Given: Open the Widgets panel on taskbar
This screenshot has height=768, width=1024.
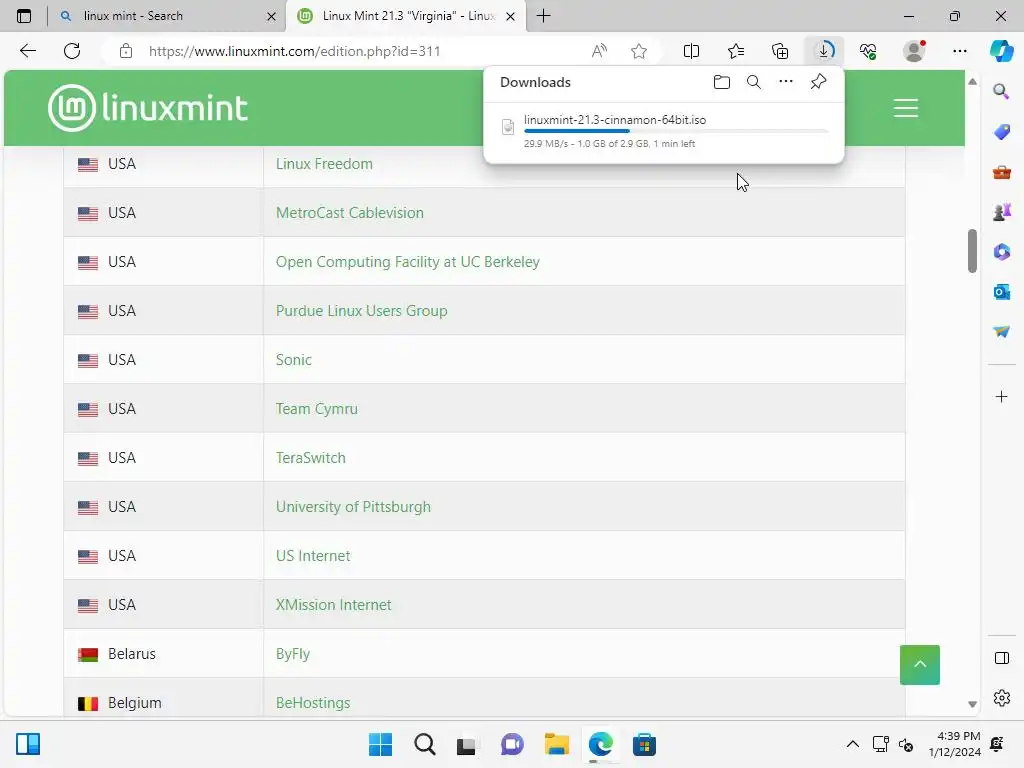Looking at the screenshot, I should pyautogui.click(x=27, y=744).
